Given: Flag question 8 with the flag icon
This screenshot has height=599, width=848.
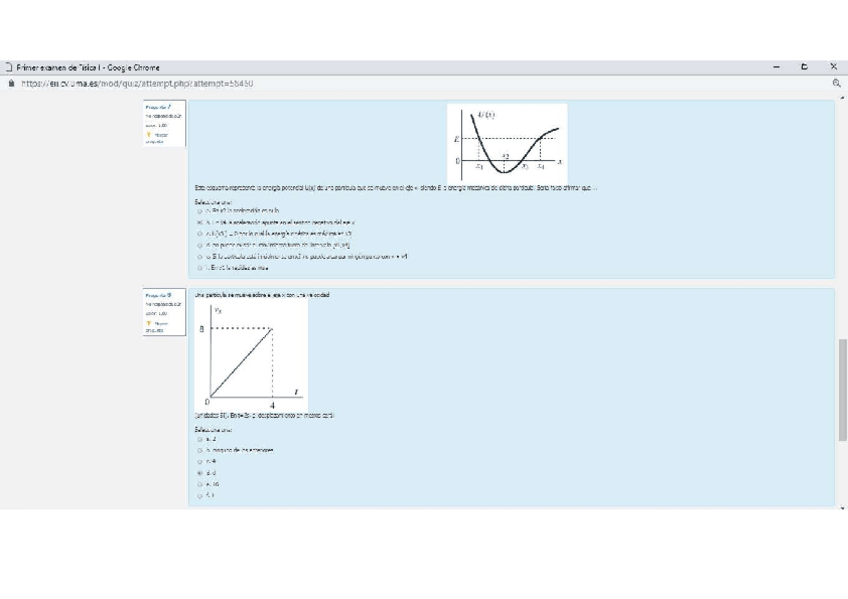Looking at the screenshot, I should pyautogui.click(x=148, y=323).
